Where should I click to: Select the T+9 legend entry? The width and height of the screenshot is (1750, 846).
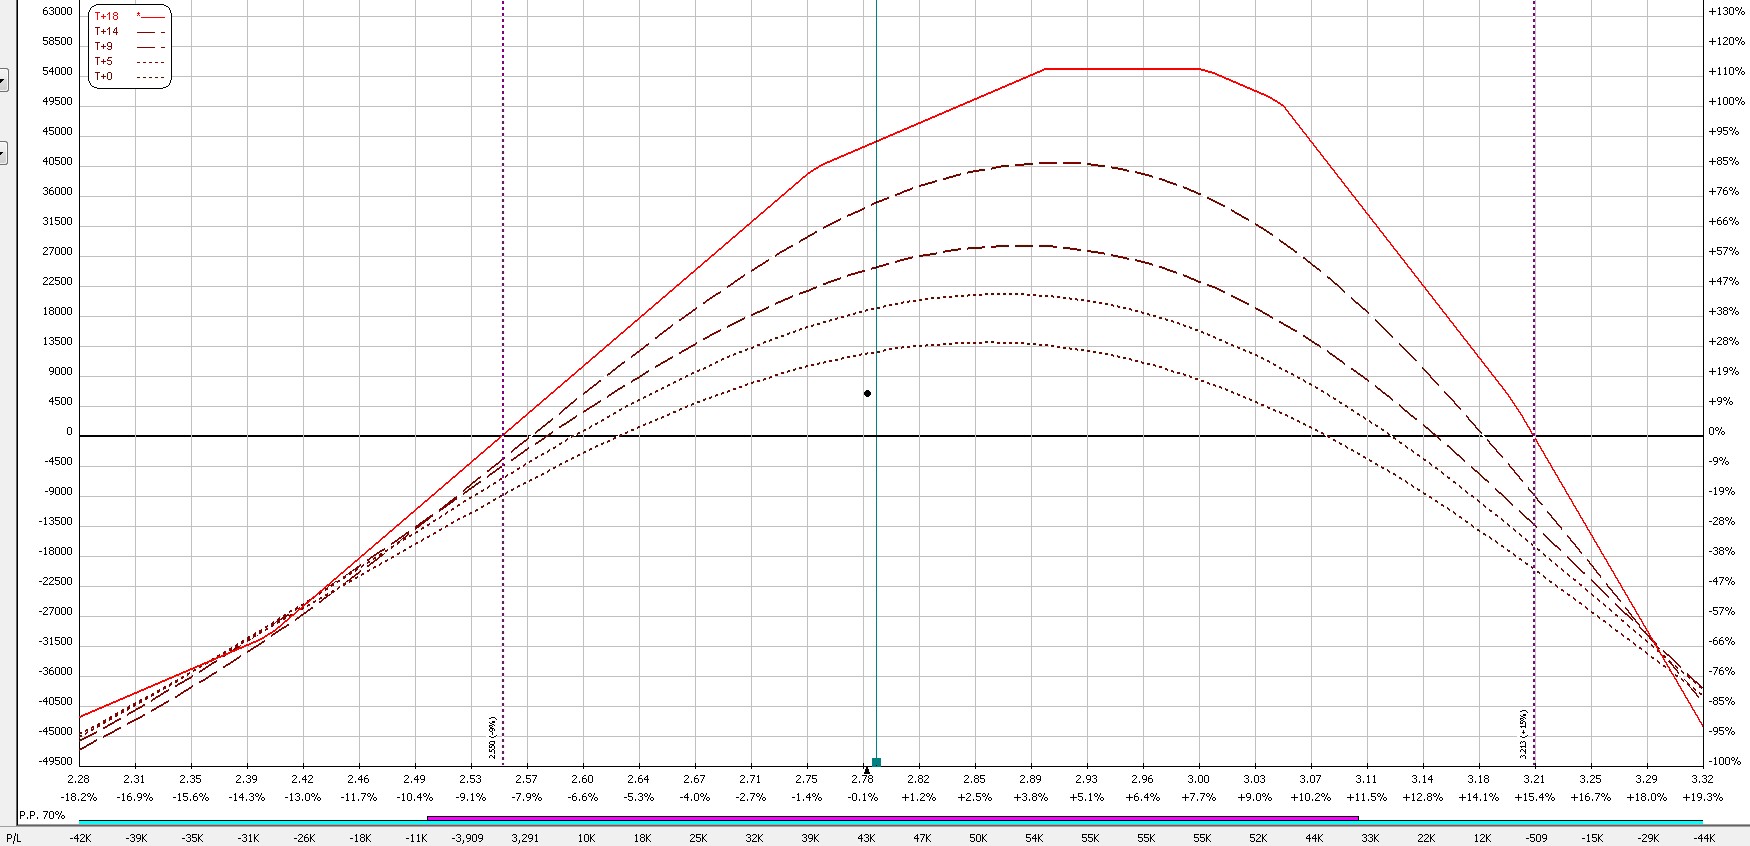(129, 47)
